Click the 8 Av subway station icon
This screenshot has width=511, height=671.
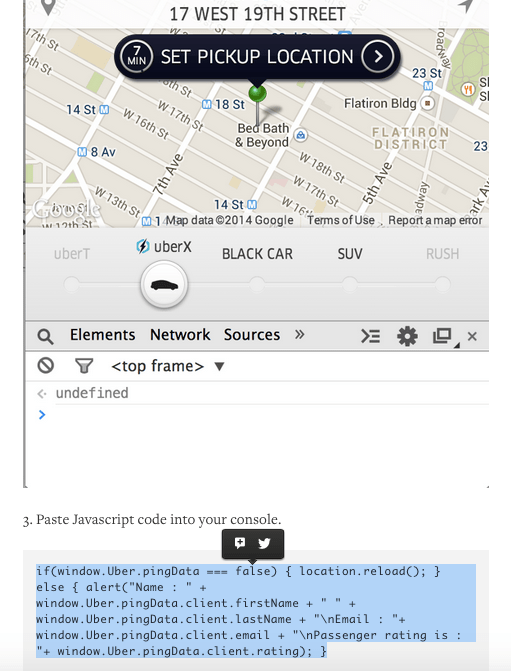(x=82, y=152)
